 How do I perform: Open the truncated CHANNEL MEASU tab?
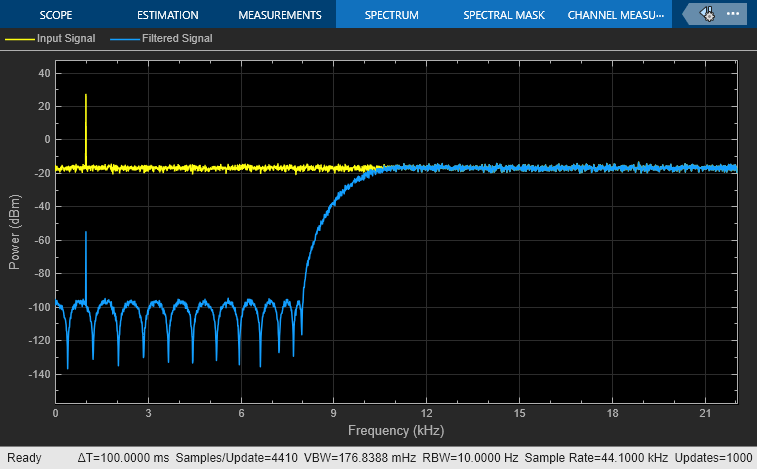(616, 15)
